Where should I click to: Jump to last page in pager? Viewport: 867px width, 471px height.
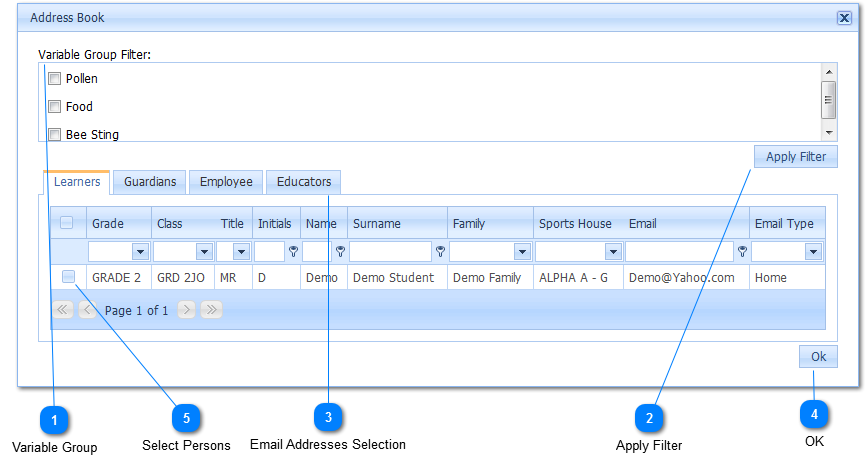[211, 311]
